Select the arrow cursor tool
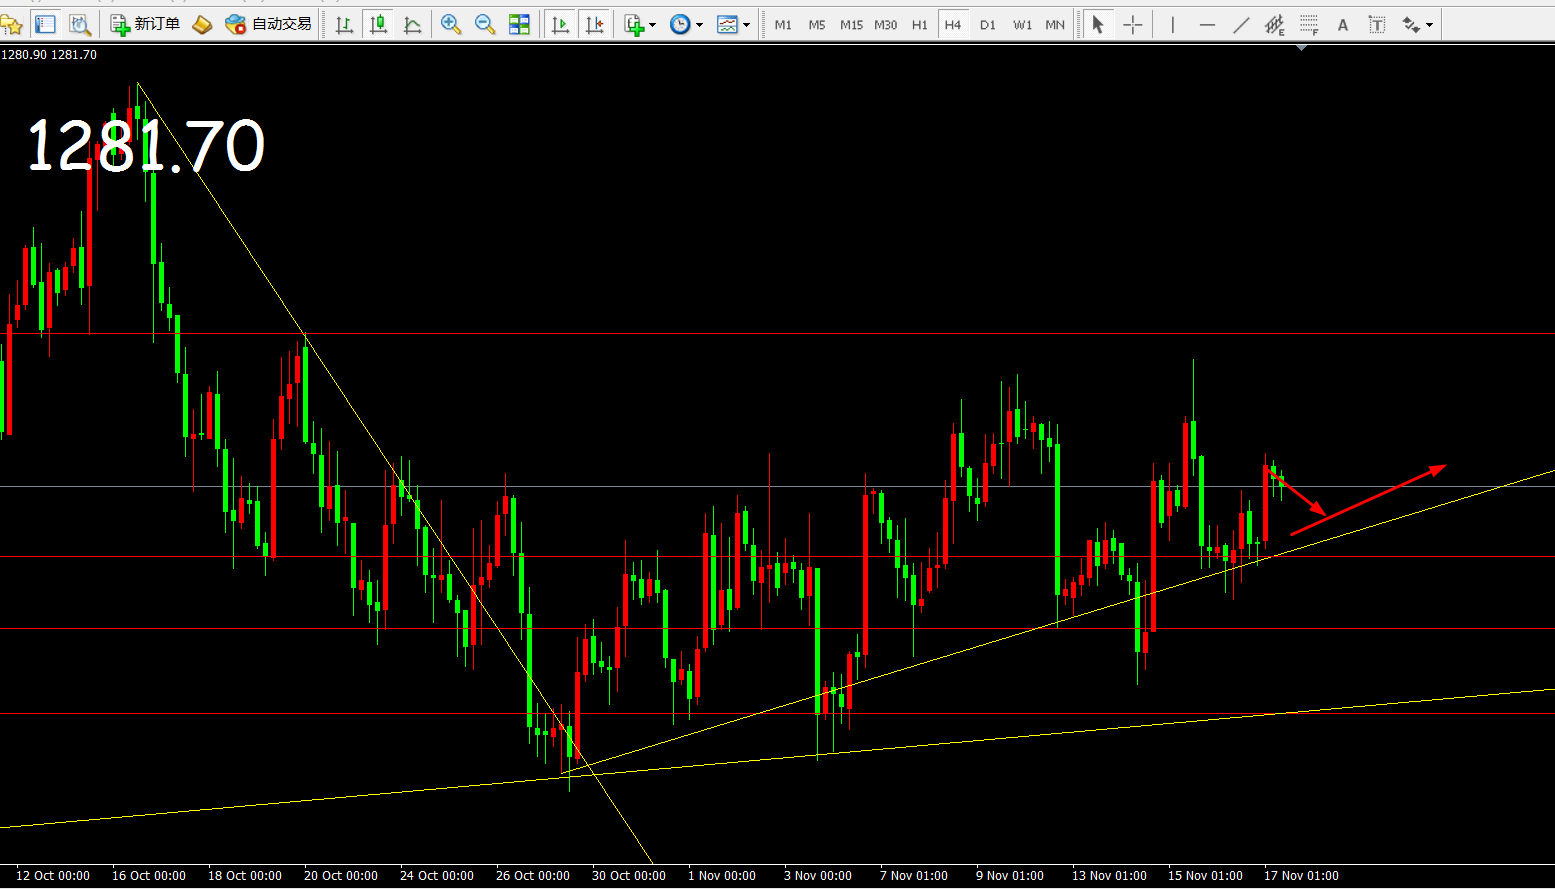Viewport: 1555px width, 889px height. [x=1098, y=25]
